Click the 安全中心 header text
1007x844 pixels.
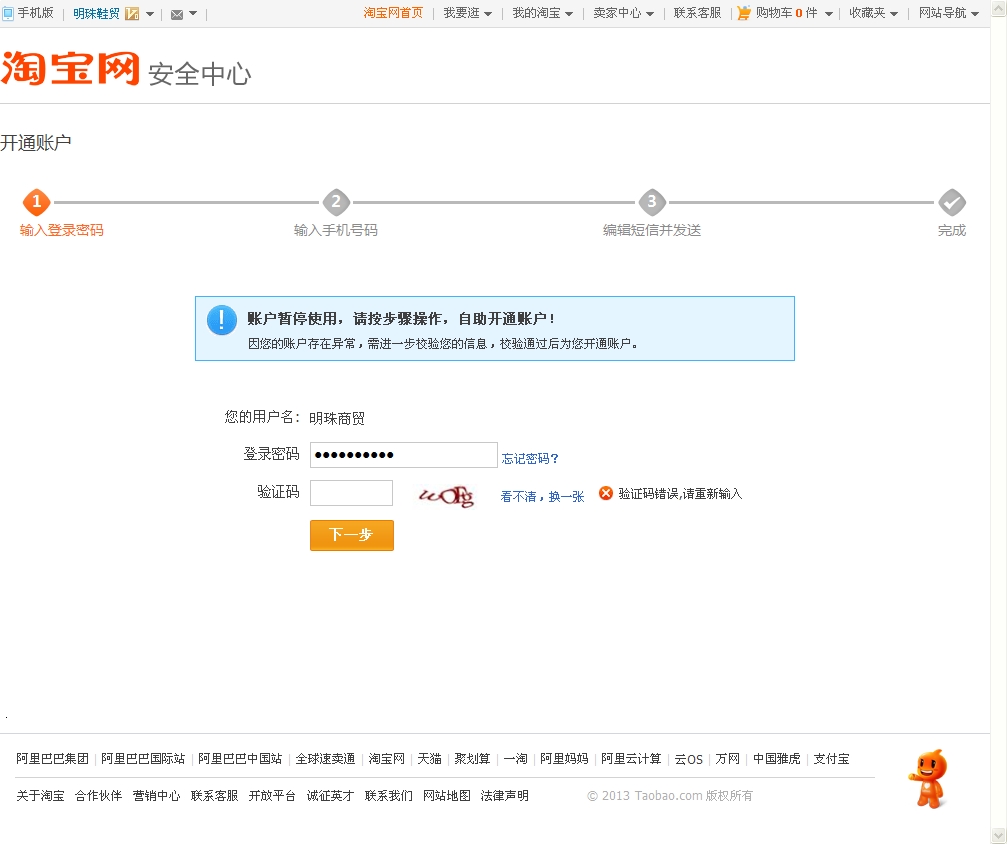tap(200, 74)
